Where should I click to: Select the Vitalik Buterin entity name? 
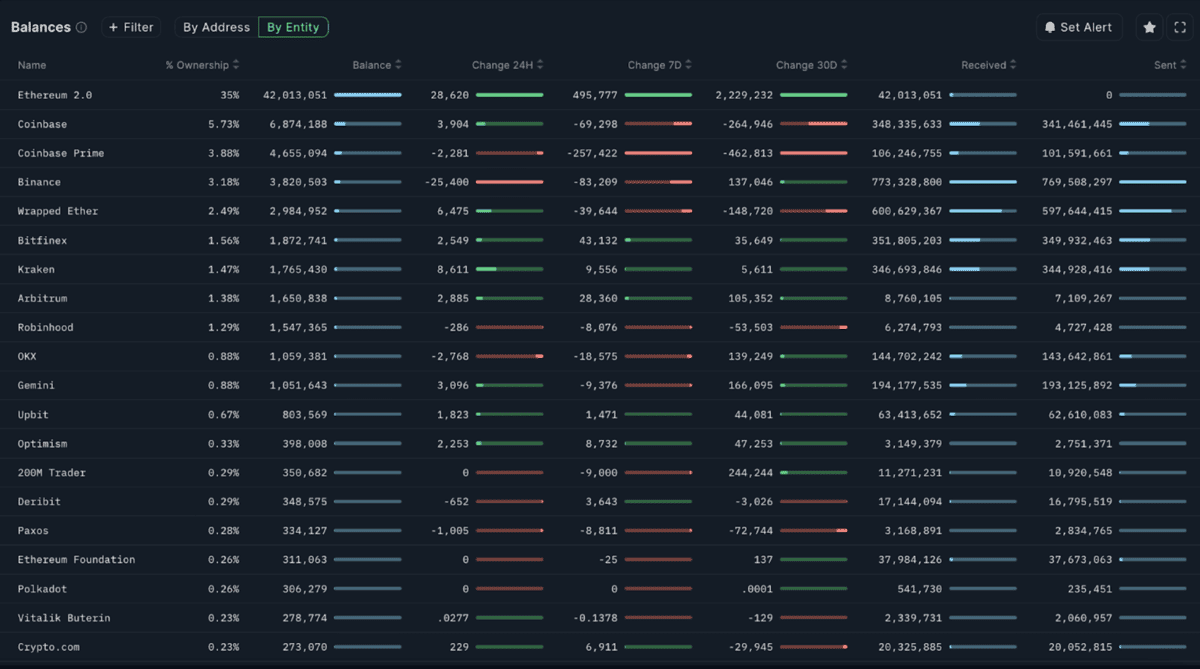64,618
